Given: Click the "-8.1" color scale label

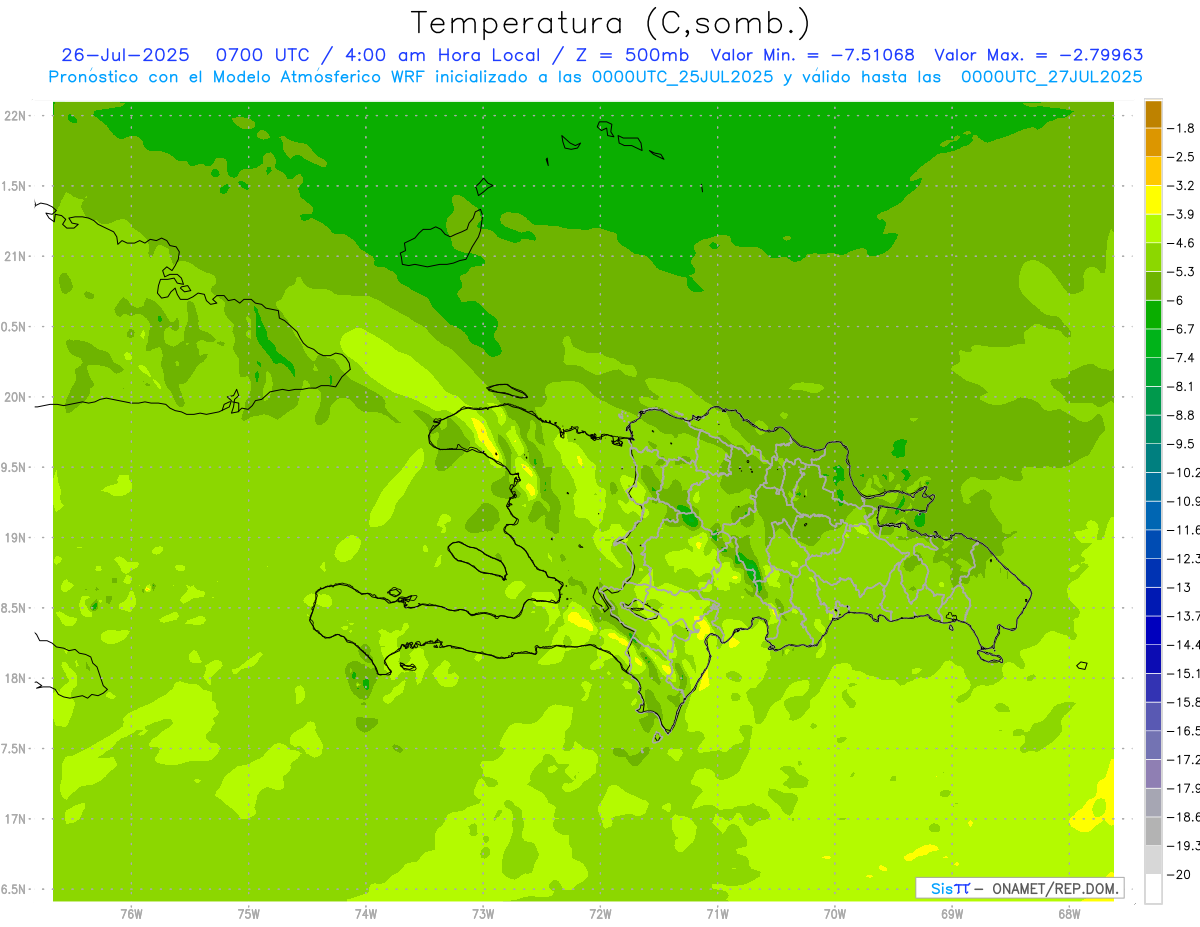Looking at the screenshot, I should 1182,387.
